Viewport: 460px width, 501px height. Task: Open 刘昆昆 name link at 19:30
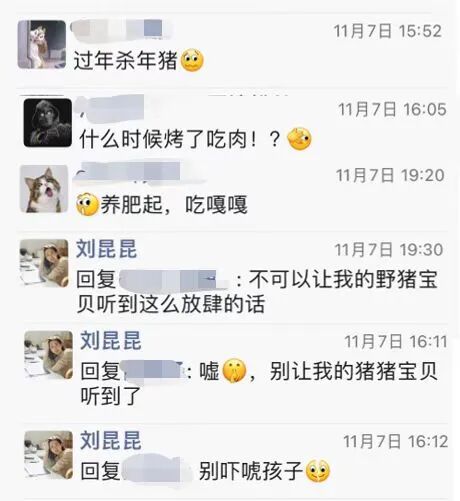click(107, 249)
